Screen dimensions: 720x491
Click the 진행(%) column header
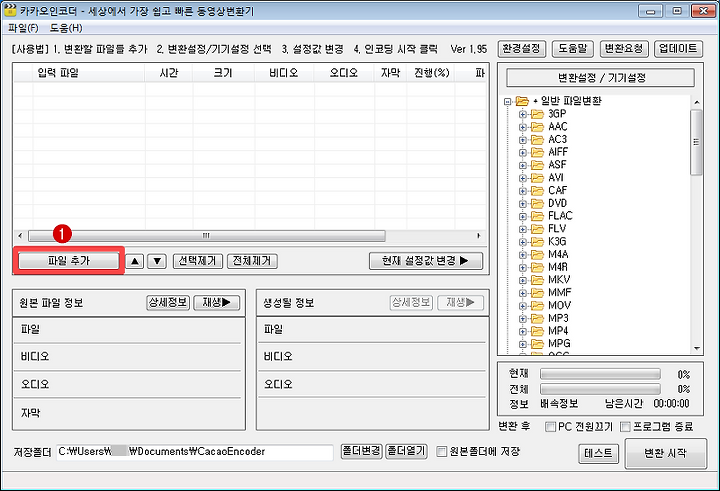[x=431, y=73]
